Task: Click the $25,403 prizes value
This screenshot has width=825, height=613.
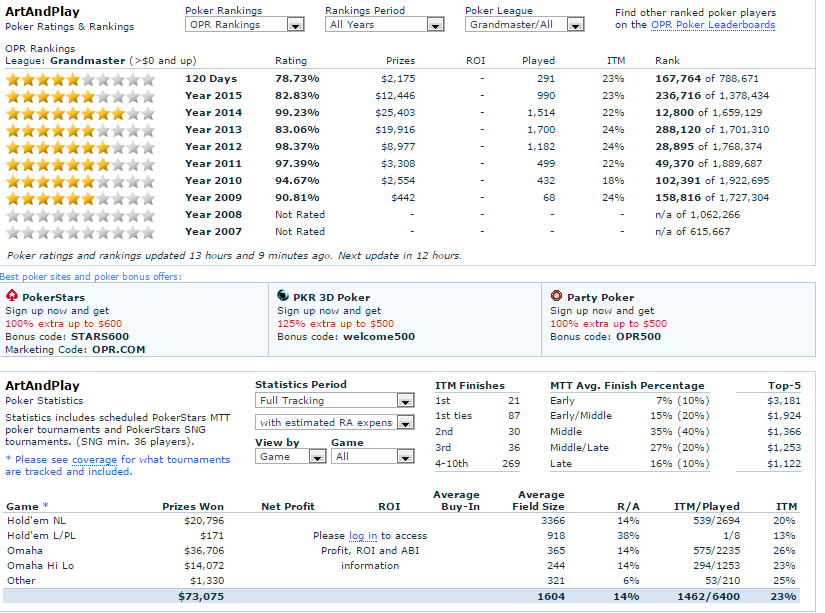Action: tap(395, 113)
